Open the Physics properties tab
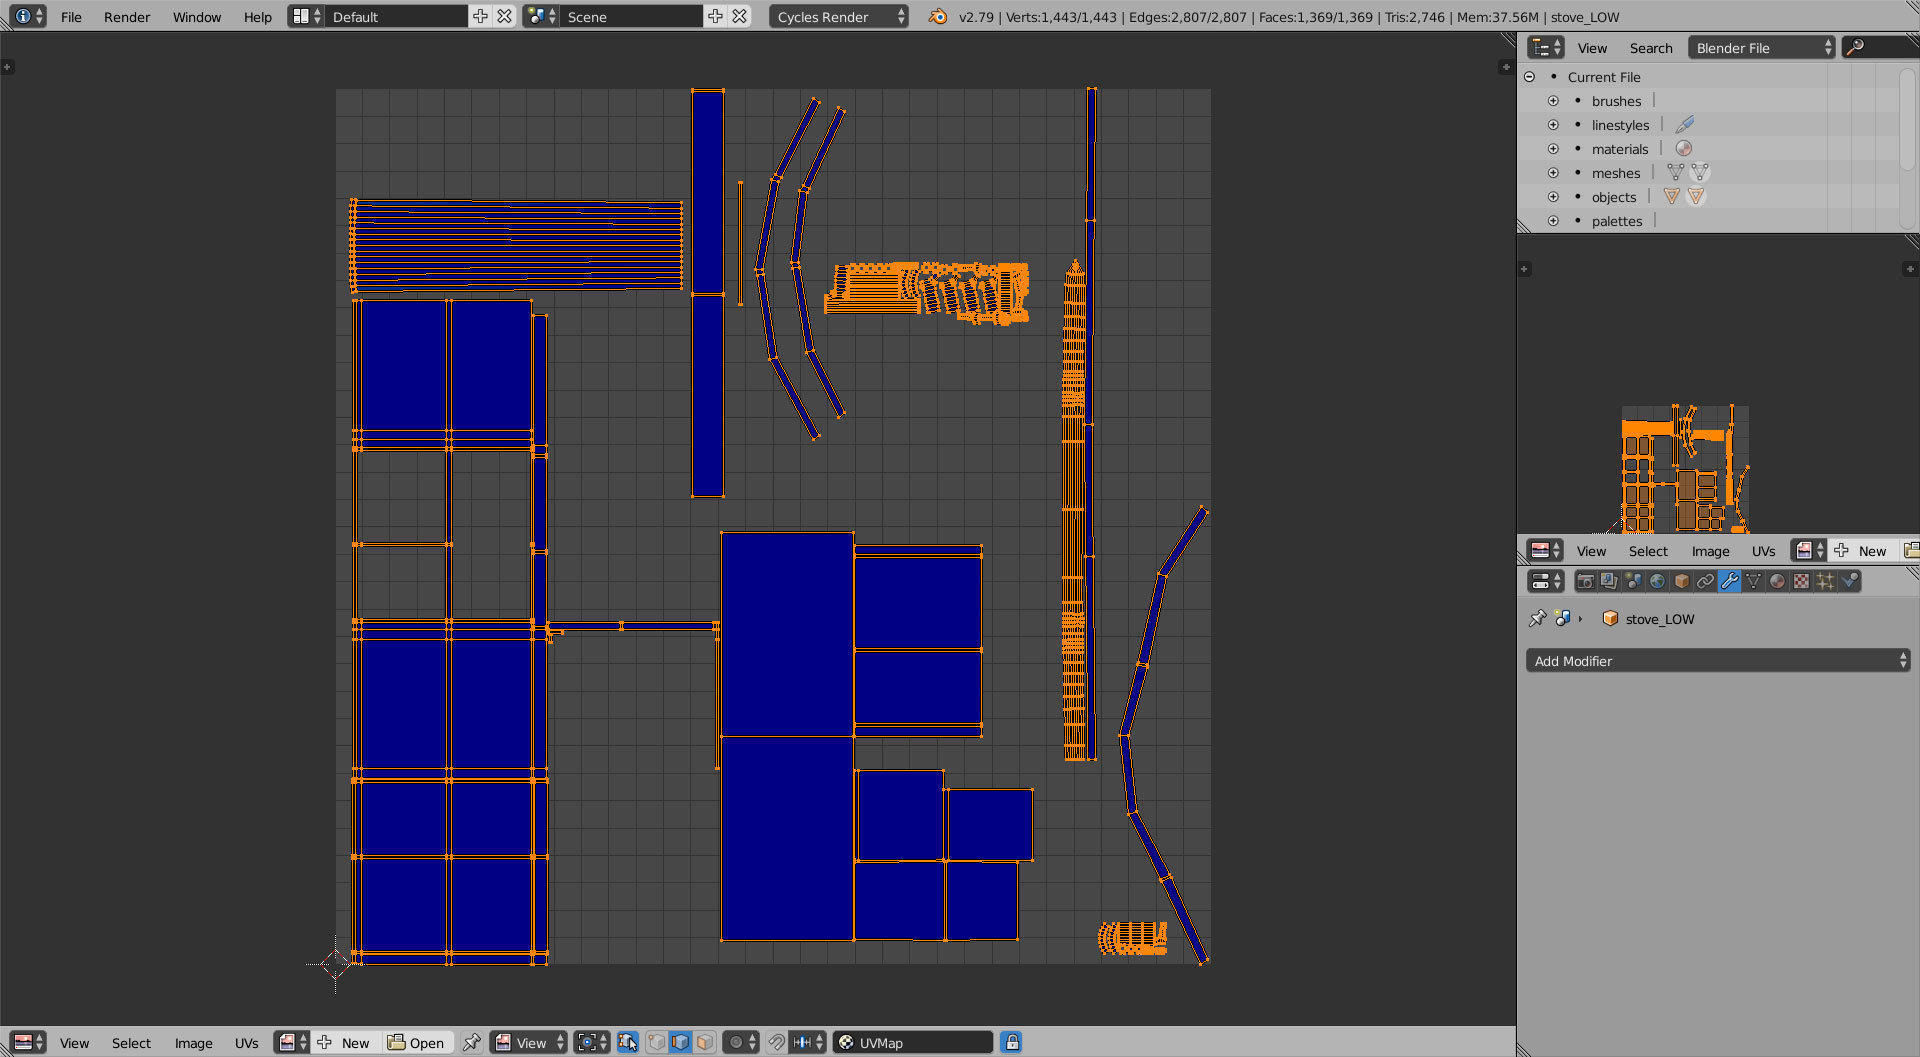This screenshot has height=1057, width=1920. [1849, 581]
